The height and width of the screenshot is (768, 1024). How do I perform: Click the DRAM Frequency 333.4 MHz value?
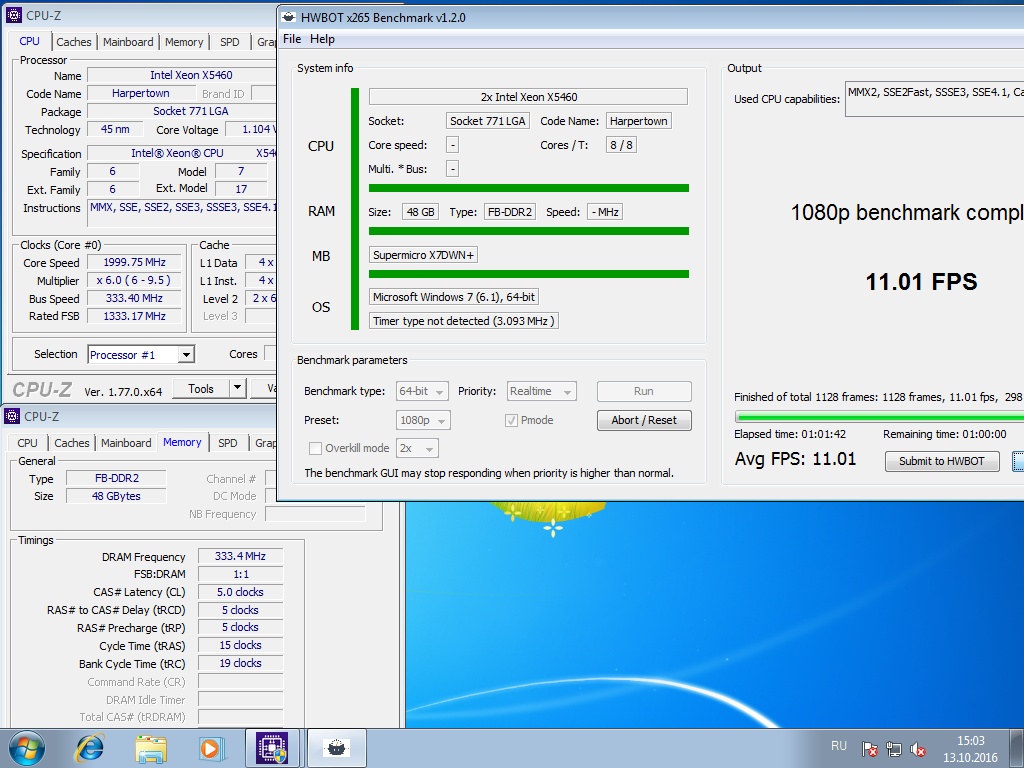tap(240, 556)
